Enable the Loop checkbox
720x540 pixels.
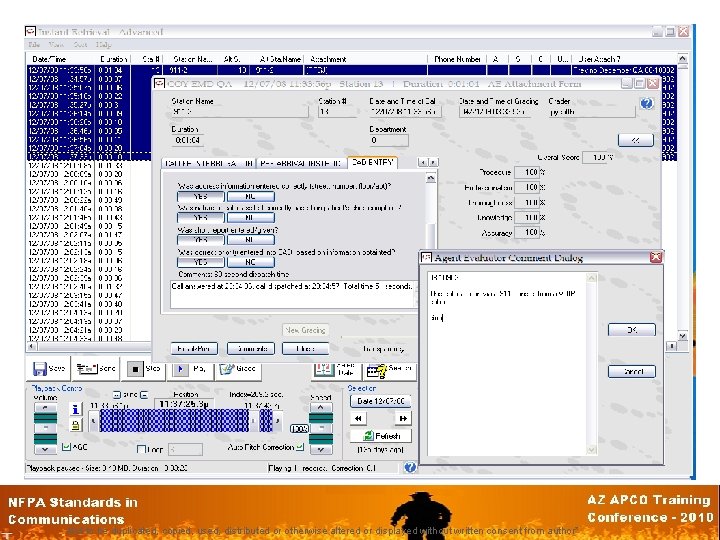point(141,449)
